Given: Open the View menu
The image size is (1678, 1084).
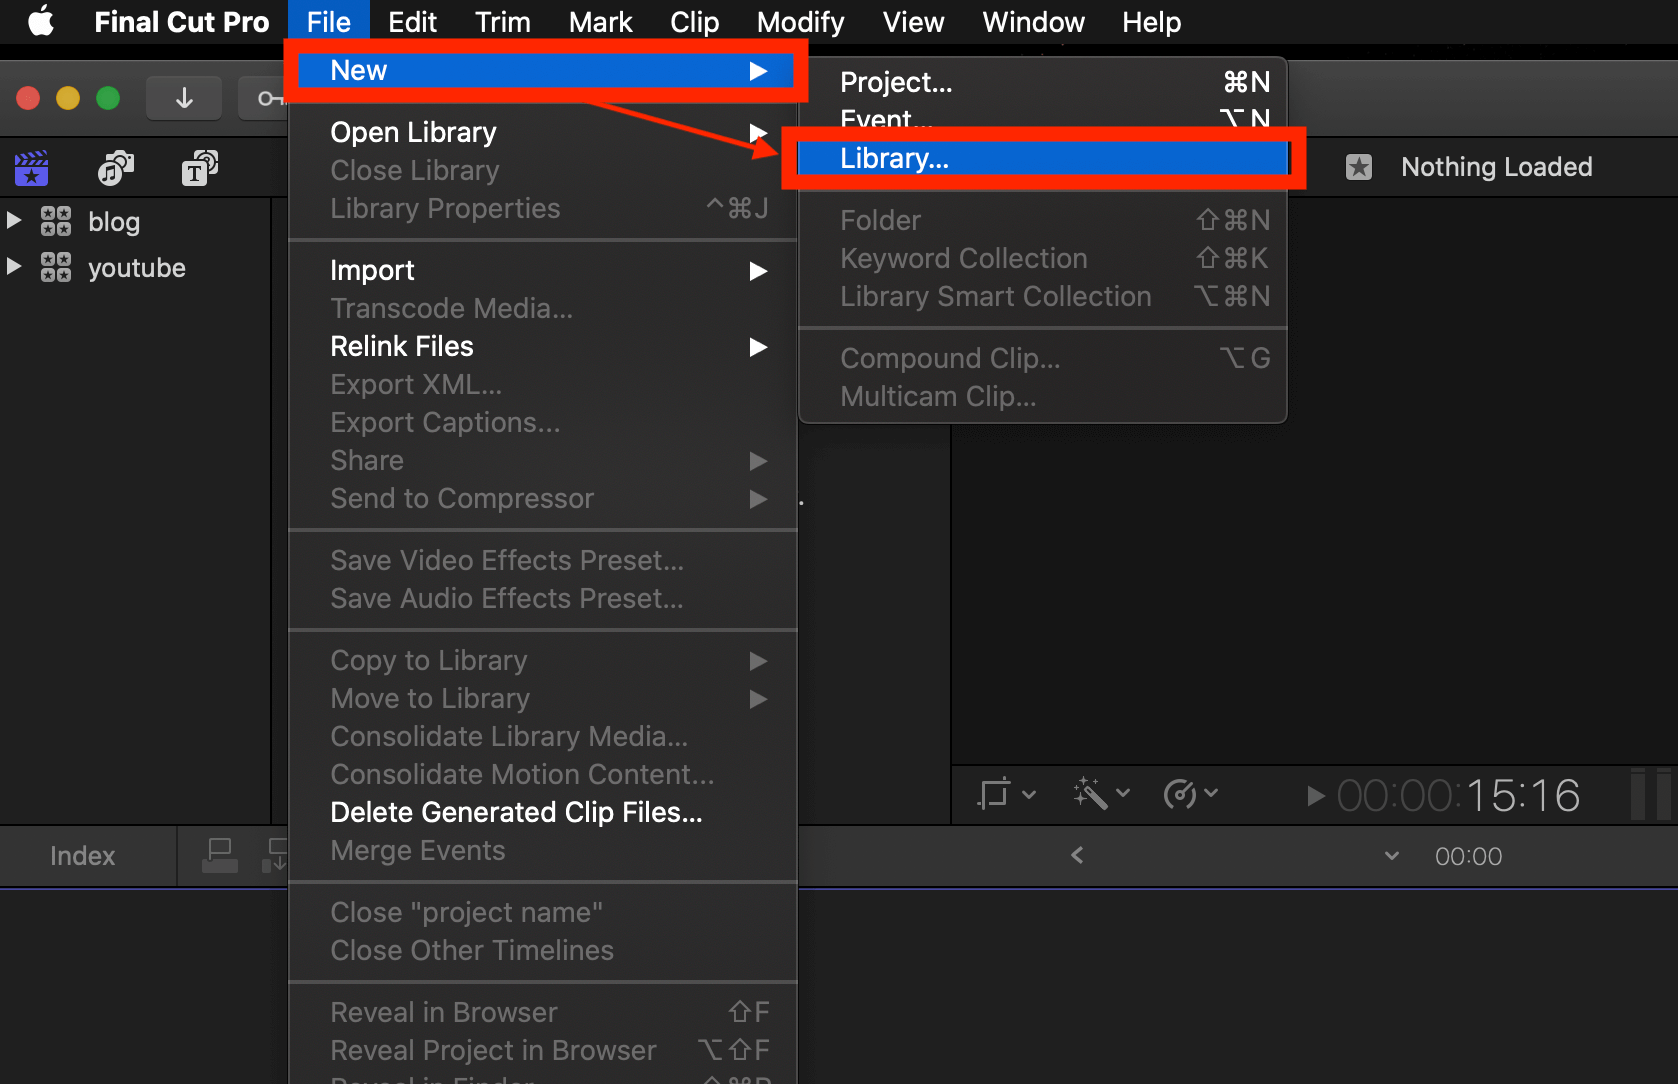Looking at the screenshot, I should [x=913, y=21].
